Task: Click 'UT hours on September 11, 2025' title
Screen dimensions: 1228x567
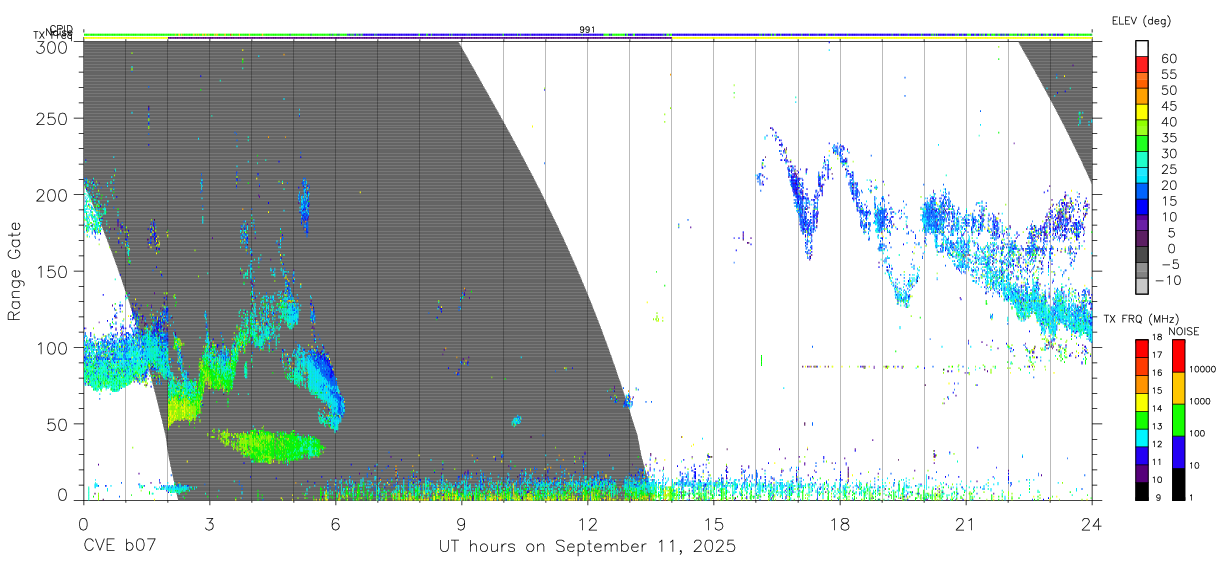Action: point(587,546)
